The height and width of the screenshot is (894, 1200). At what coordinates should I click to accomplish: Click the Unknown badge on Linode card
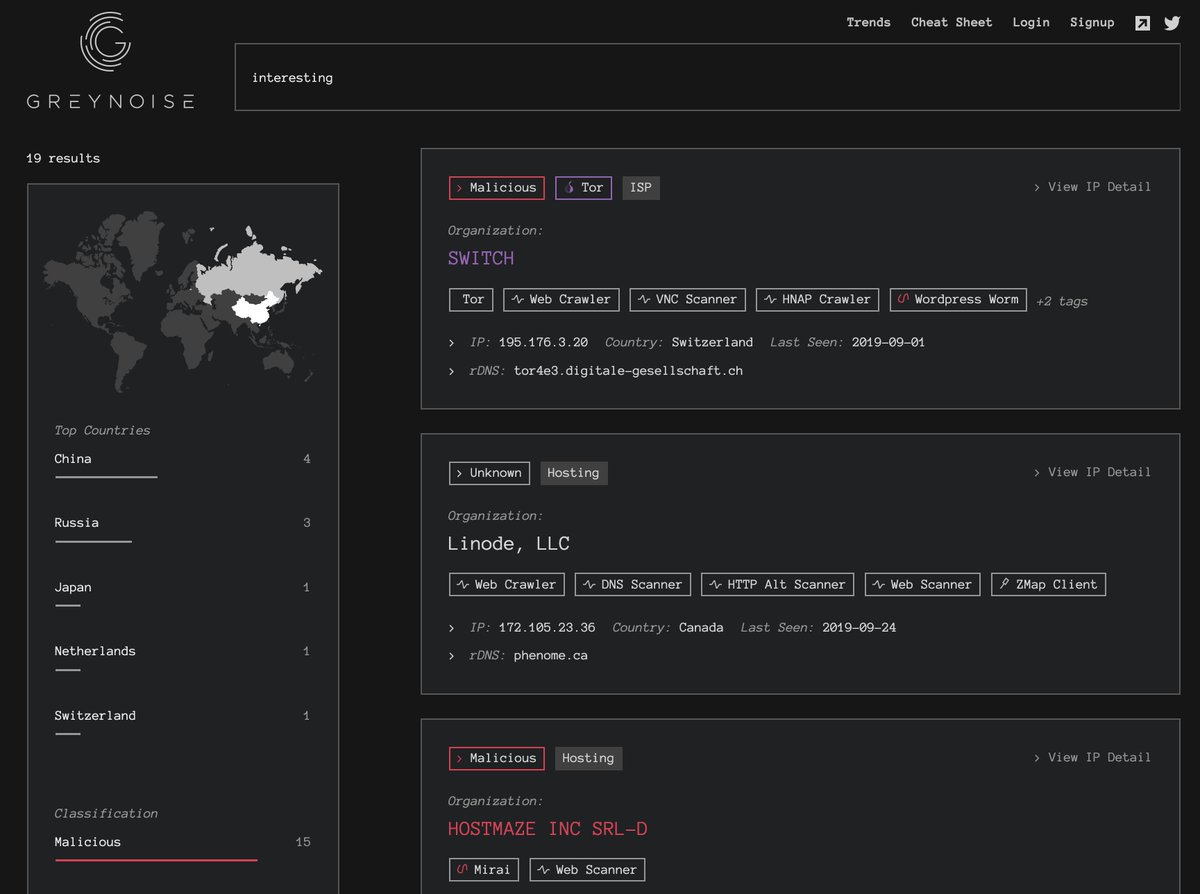coord(489,473)
